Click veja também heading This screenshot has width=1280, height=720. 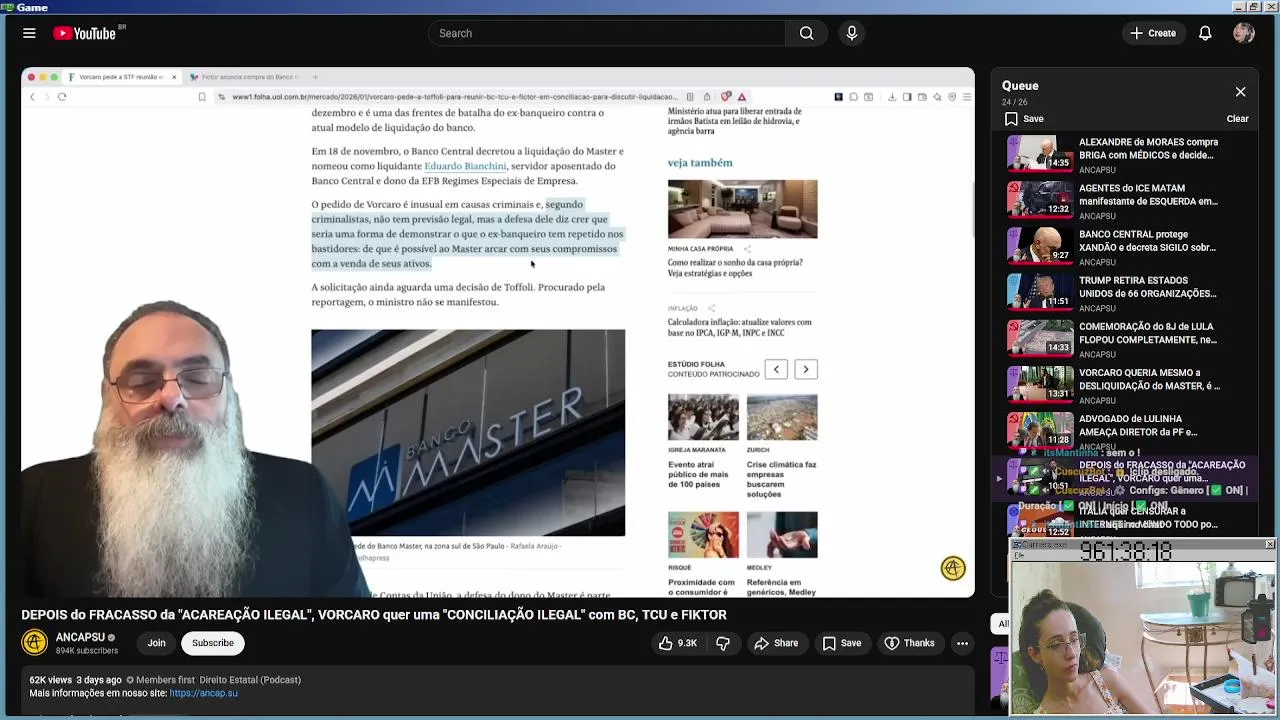[700, 162]
